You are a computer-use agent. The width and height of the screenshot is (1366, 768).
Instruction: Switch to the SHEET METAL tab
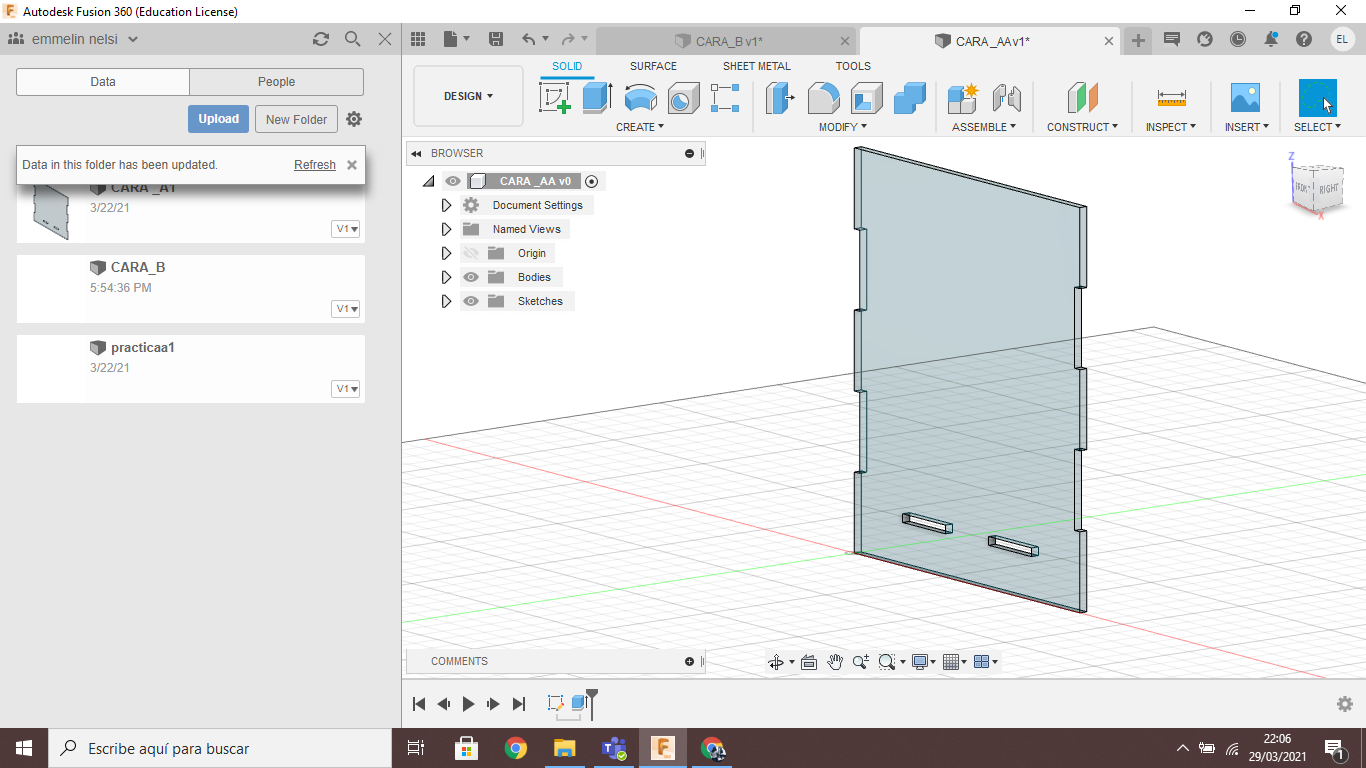tap(756, 66)
